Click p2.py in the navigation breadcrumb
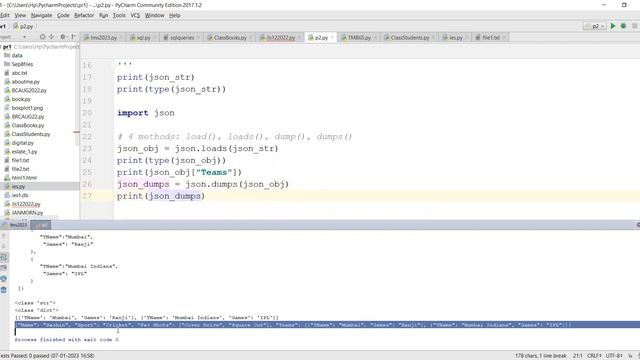Screen dimensions: 640x360 23,26
